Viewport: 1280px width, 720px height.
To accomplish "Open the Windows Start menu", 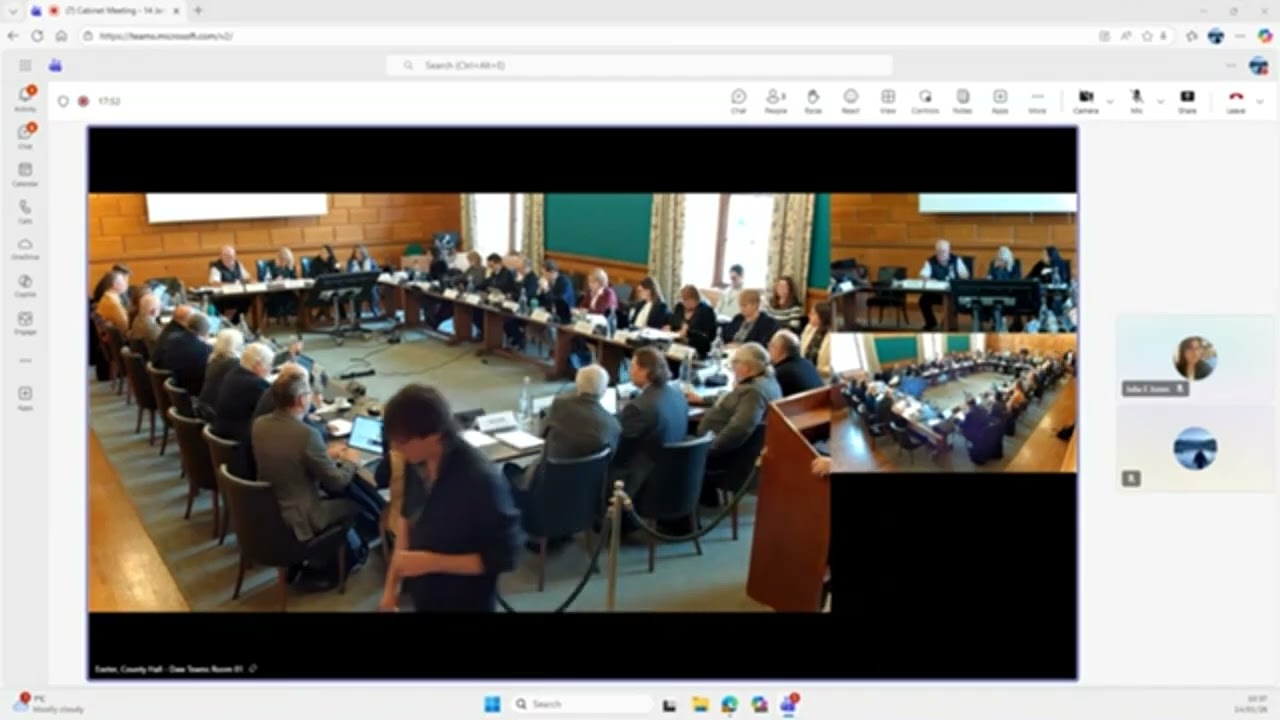I will (x=492, y=704).
